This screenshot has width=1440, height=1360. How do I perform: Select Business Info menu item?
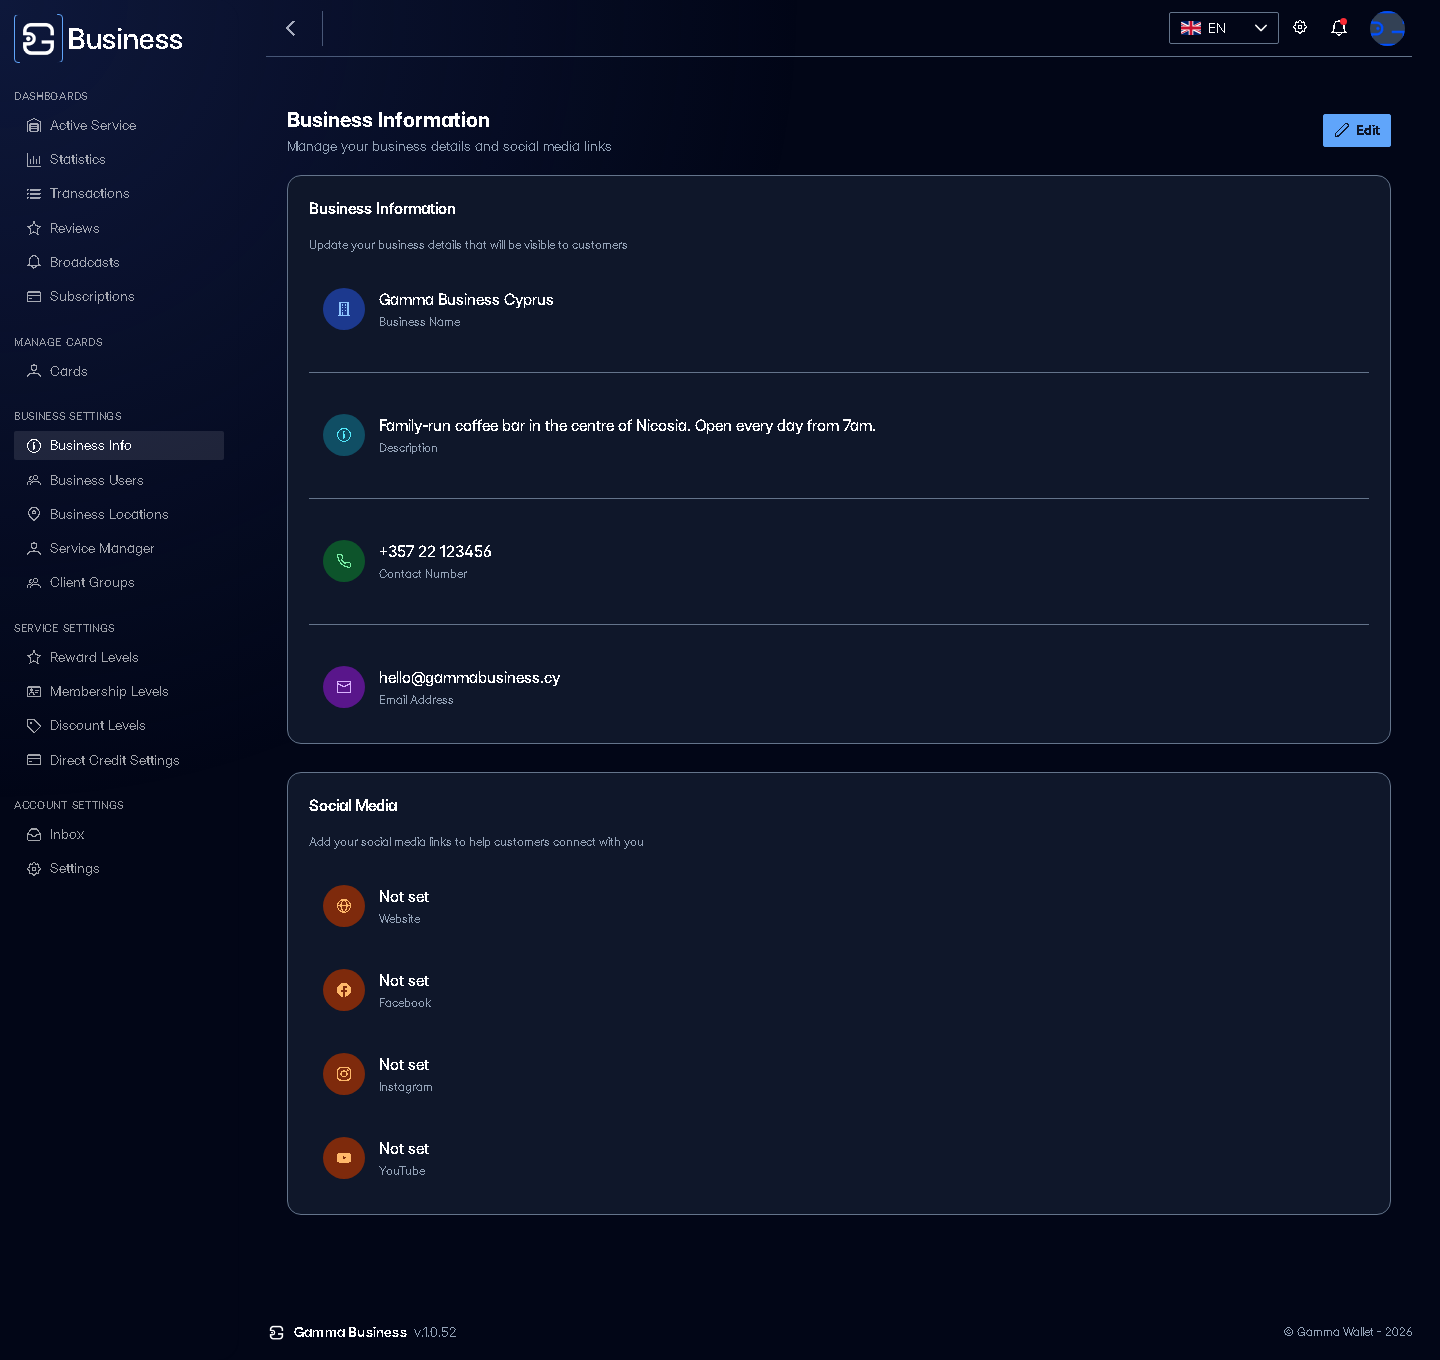click(119, 445)
